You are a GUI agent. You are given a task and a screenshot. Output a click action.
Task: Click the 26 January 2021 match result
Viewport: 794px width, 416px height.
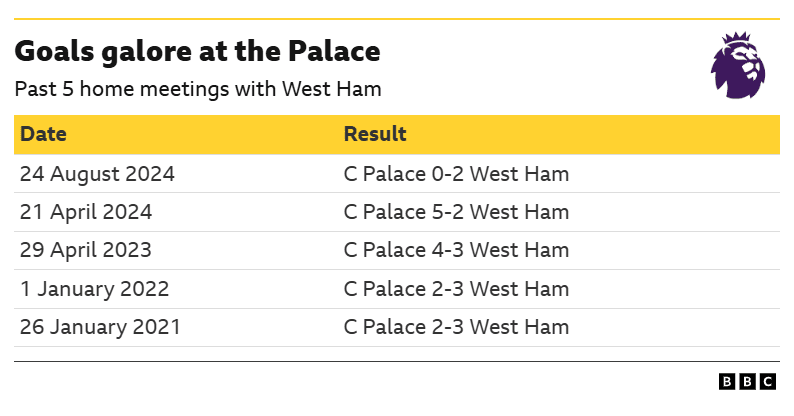tap(456, 327)
